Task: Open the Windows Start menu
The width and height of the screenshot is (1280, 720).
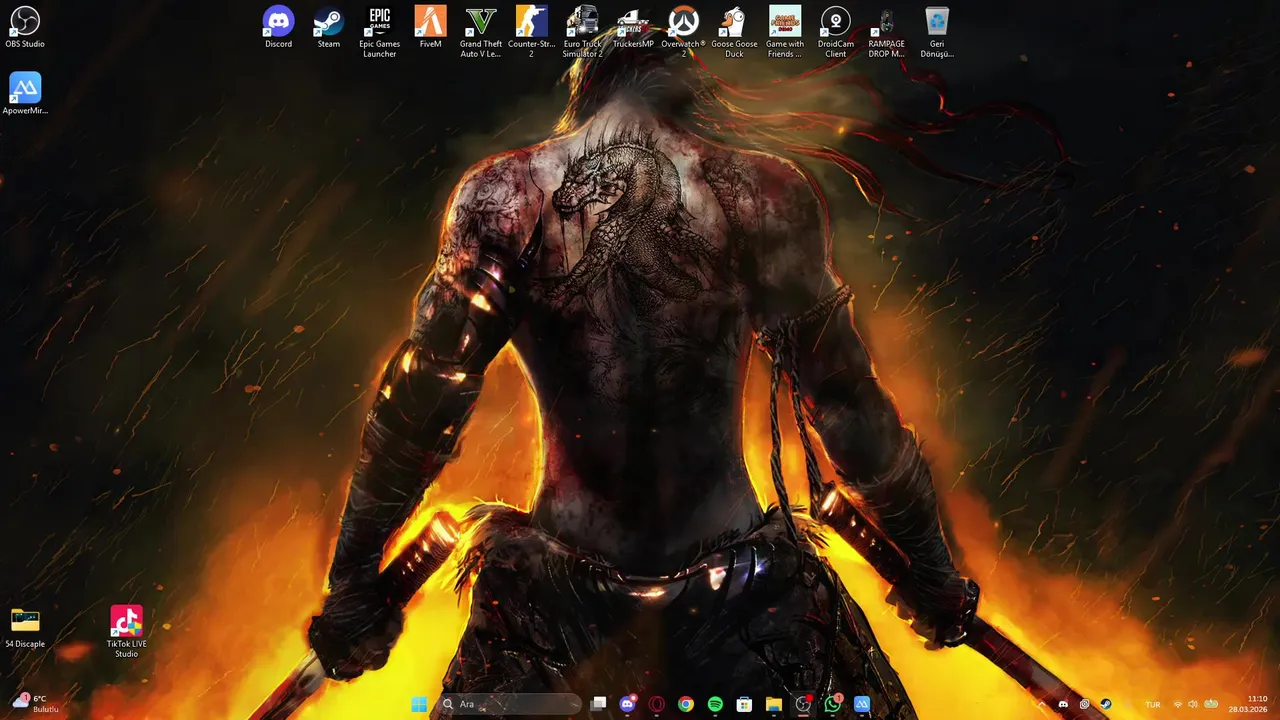Action: 419,704
